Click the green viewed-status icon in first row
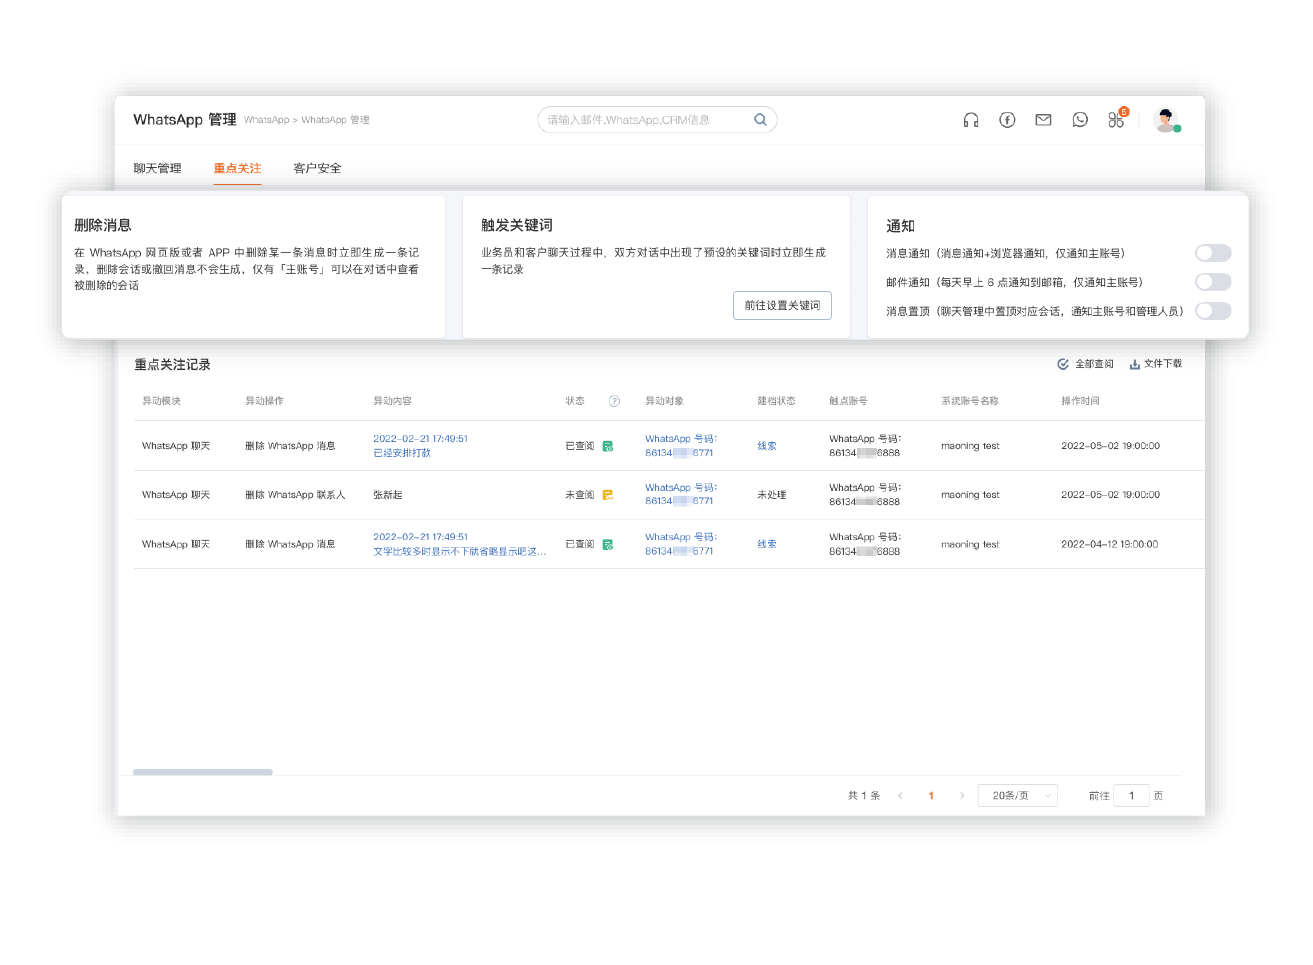The width and height of the screenshot is (1313, 965). pos(607,446)
